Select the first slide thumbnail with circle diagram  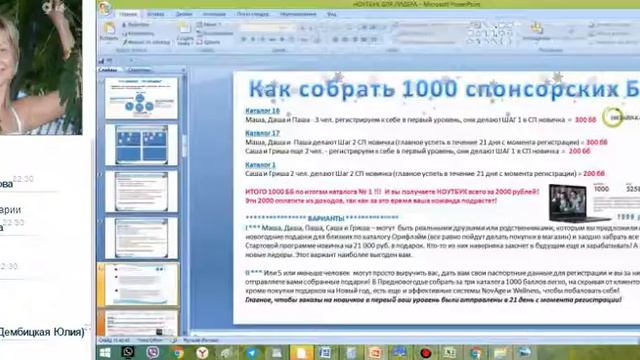141,98
